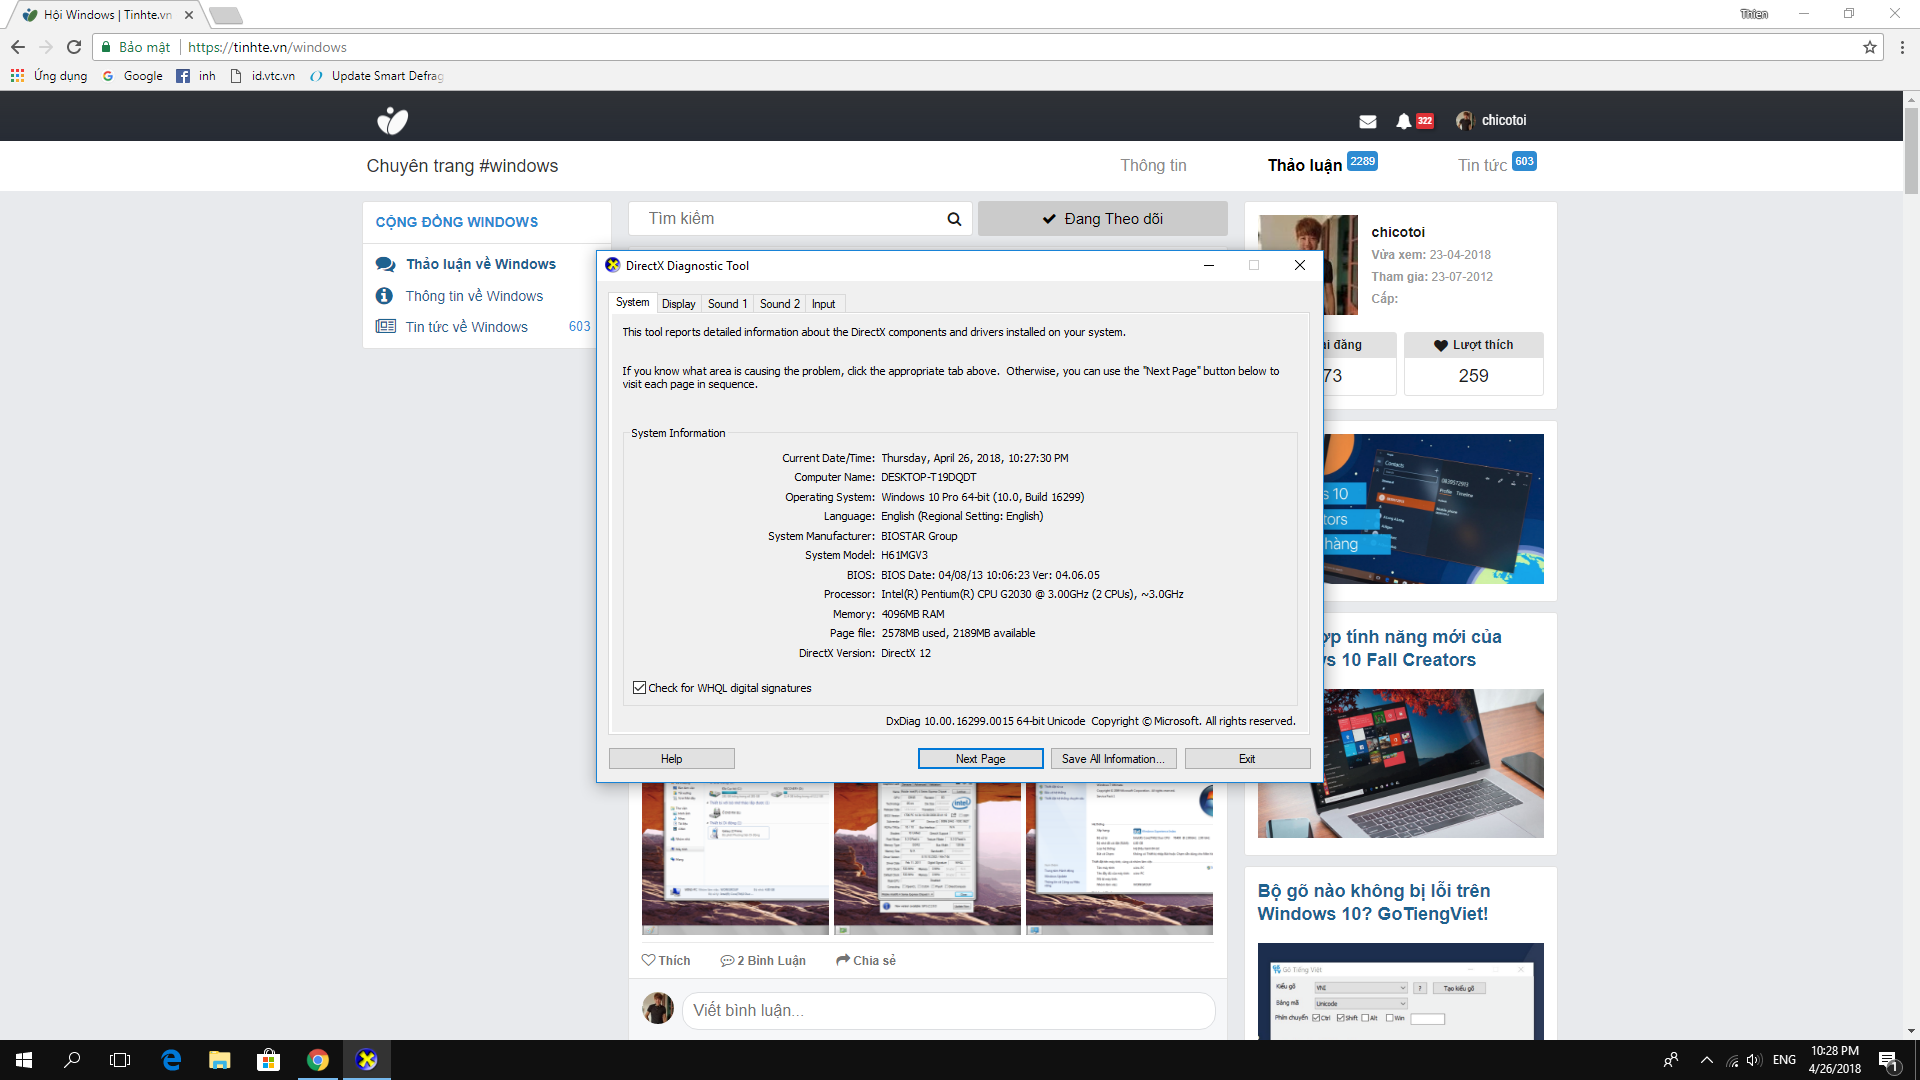Click the Help button in DxDiag

coord(672,759)
